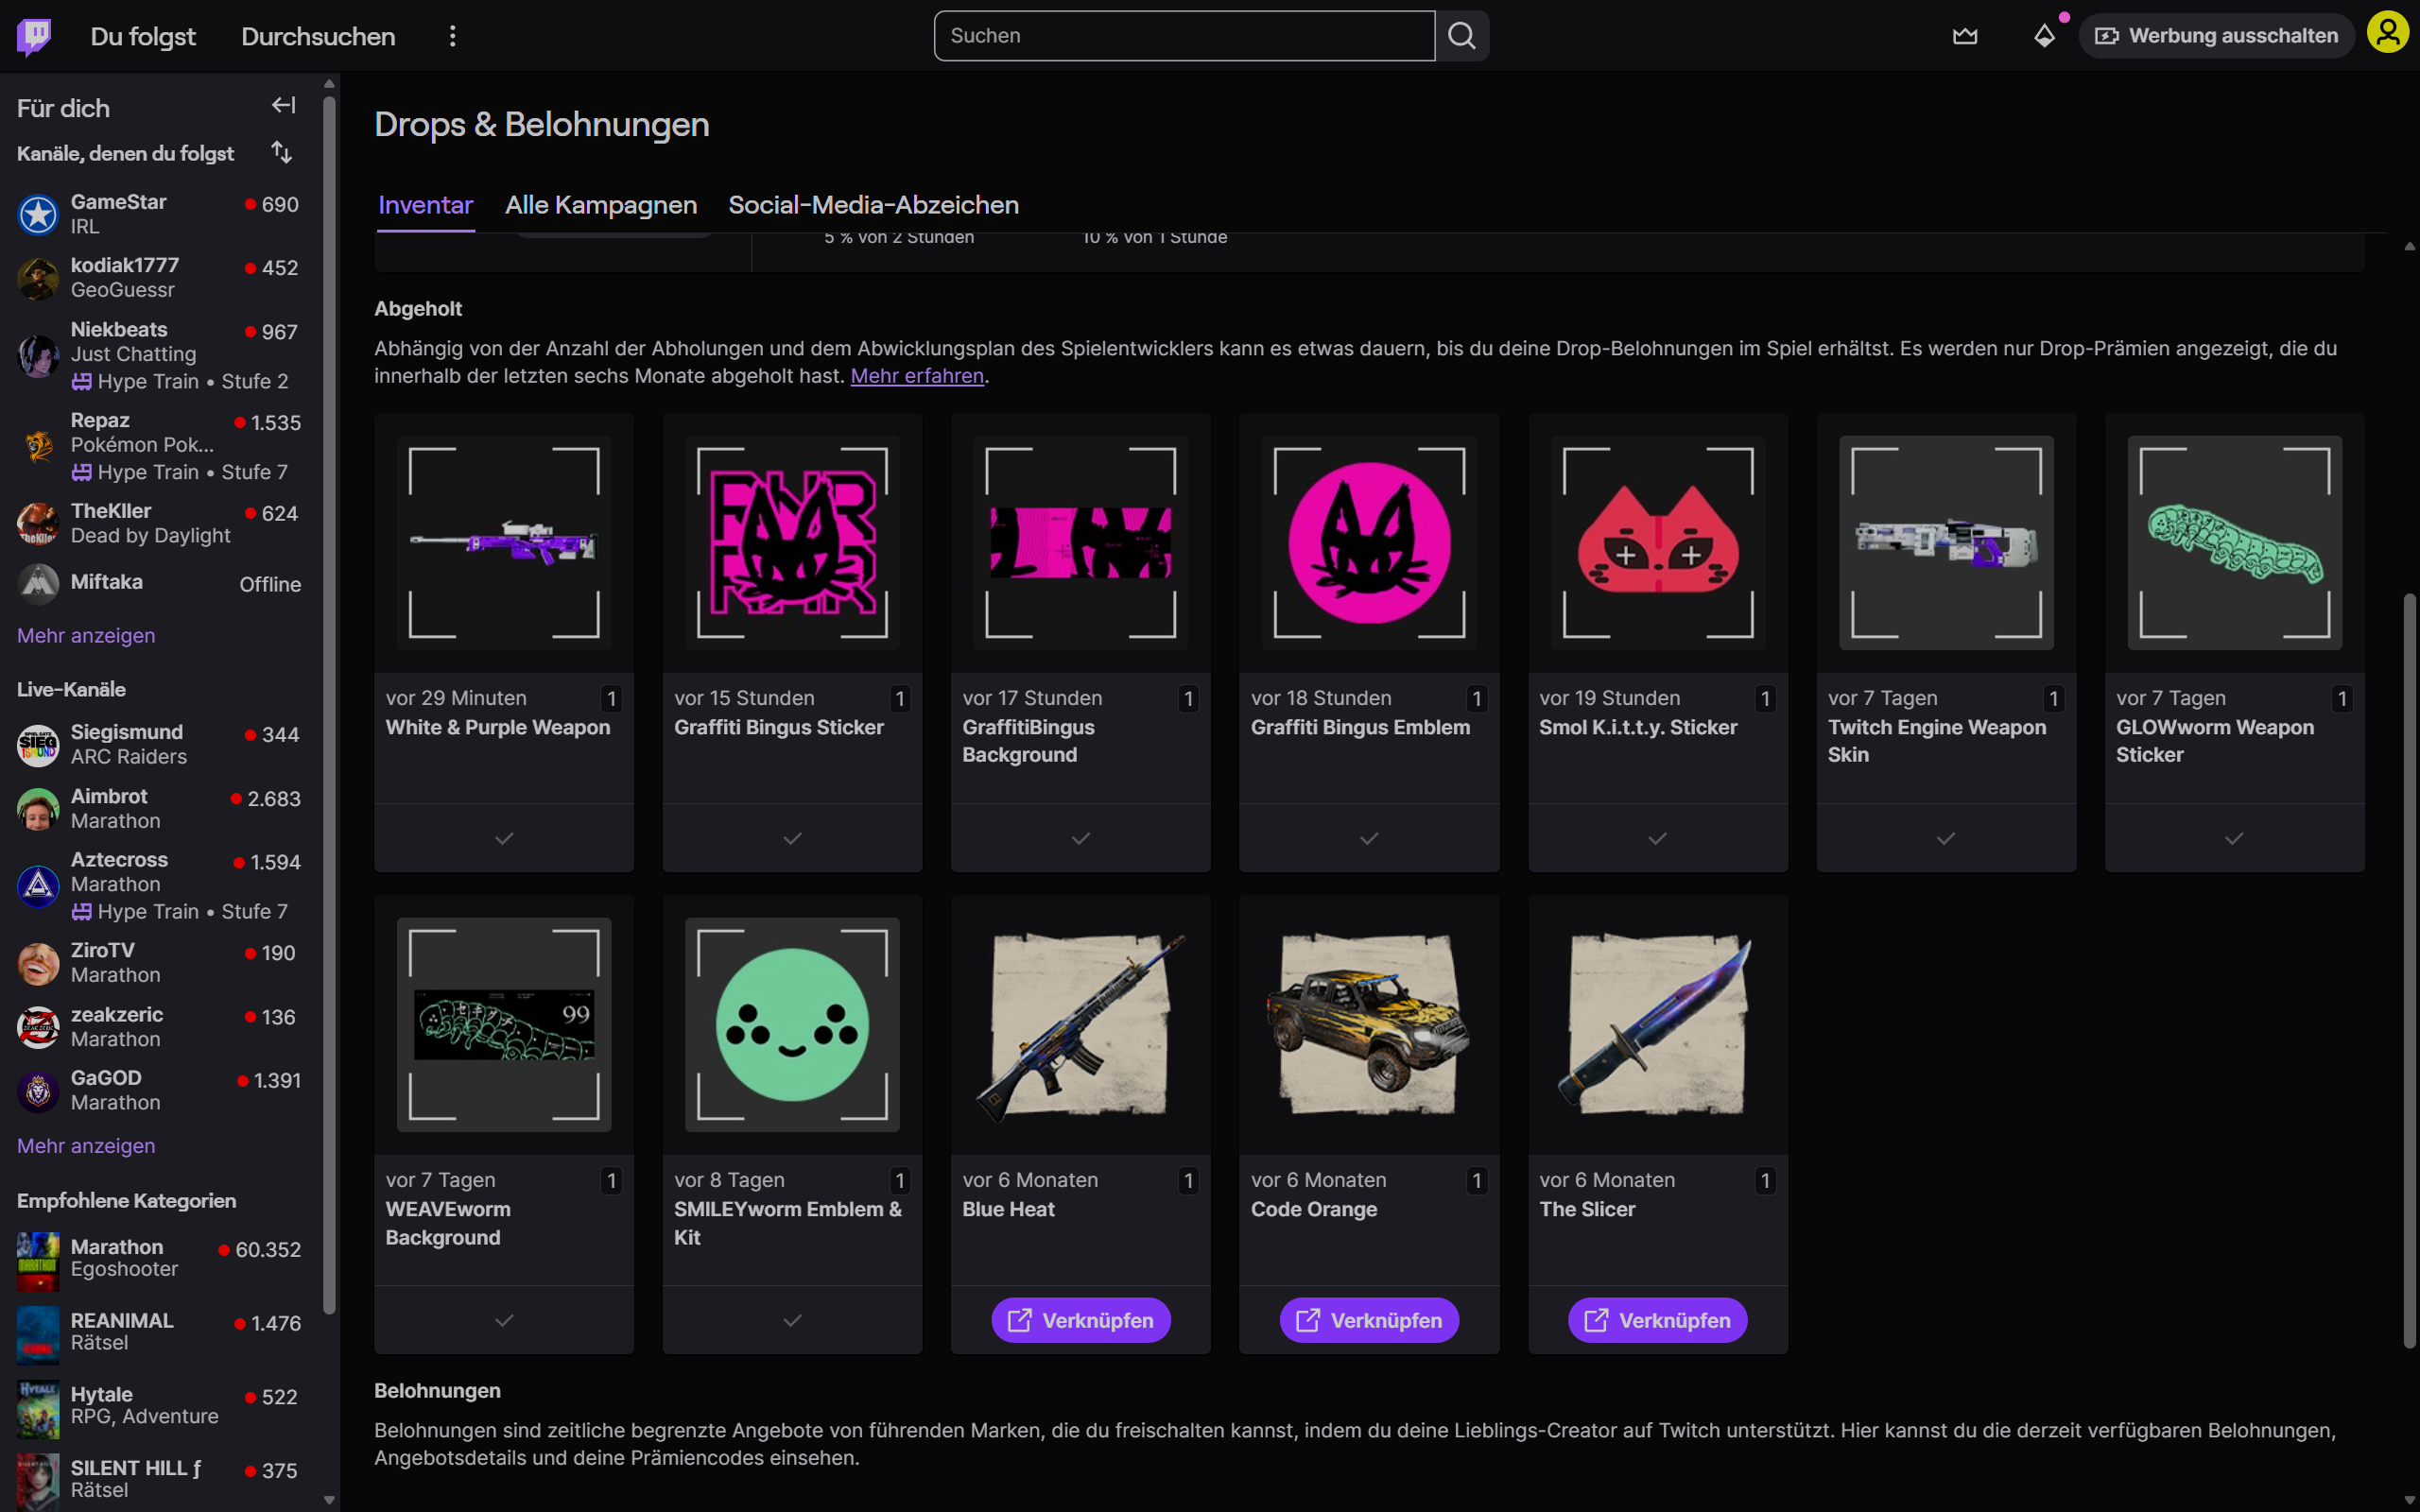Image resolution: width=2420 pixels, height=1512 pixels.
Task: Collapse the Für dich sidebar
Action: pyautogui.click(x=283, y=105)
